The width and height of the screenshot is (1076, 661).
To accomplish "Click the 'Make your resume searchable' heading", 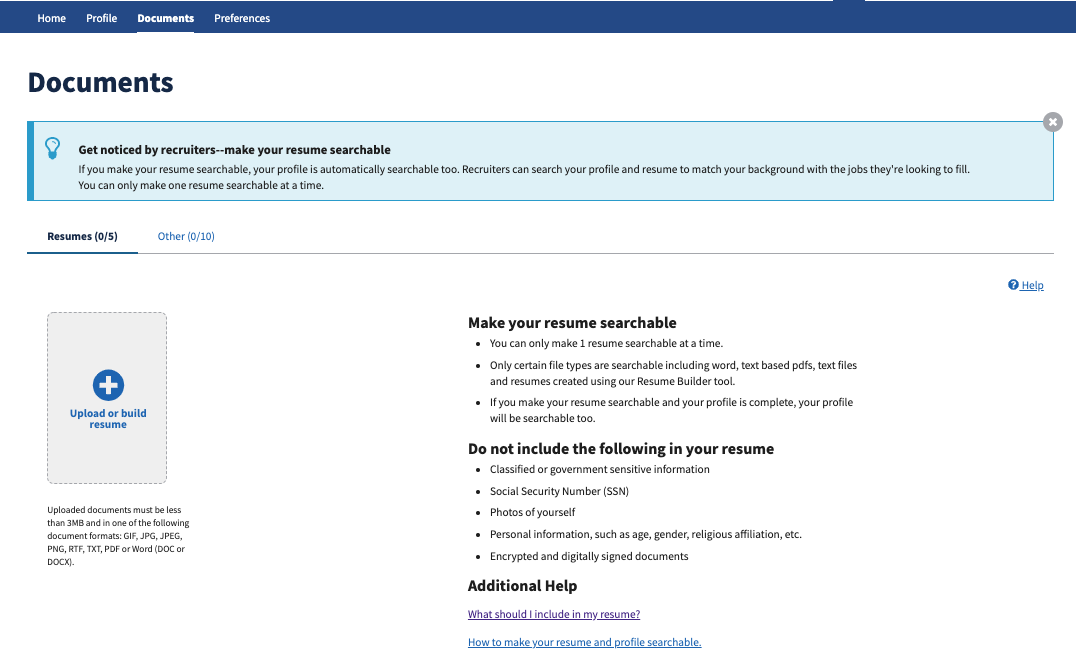I will (572, 323).
